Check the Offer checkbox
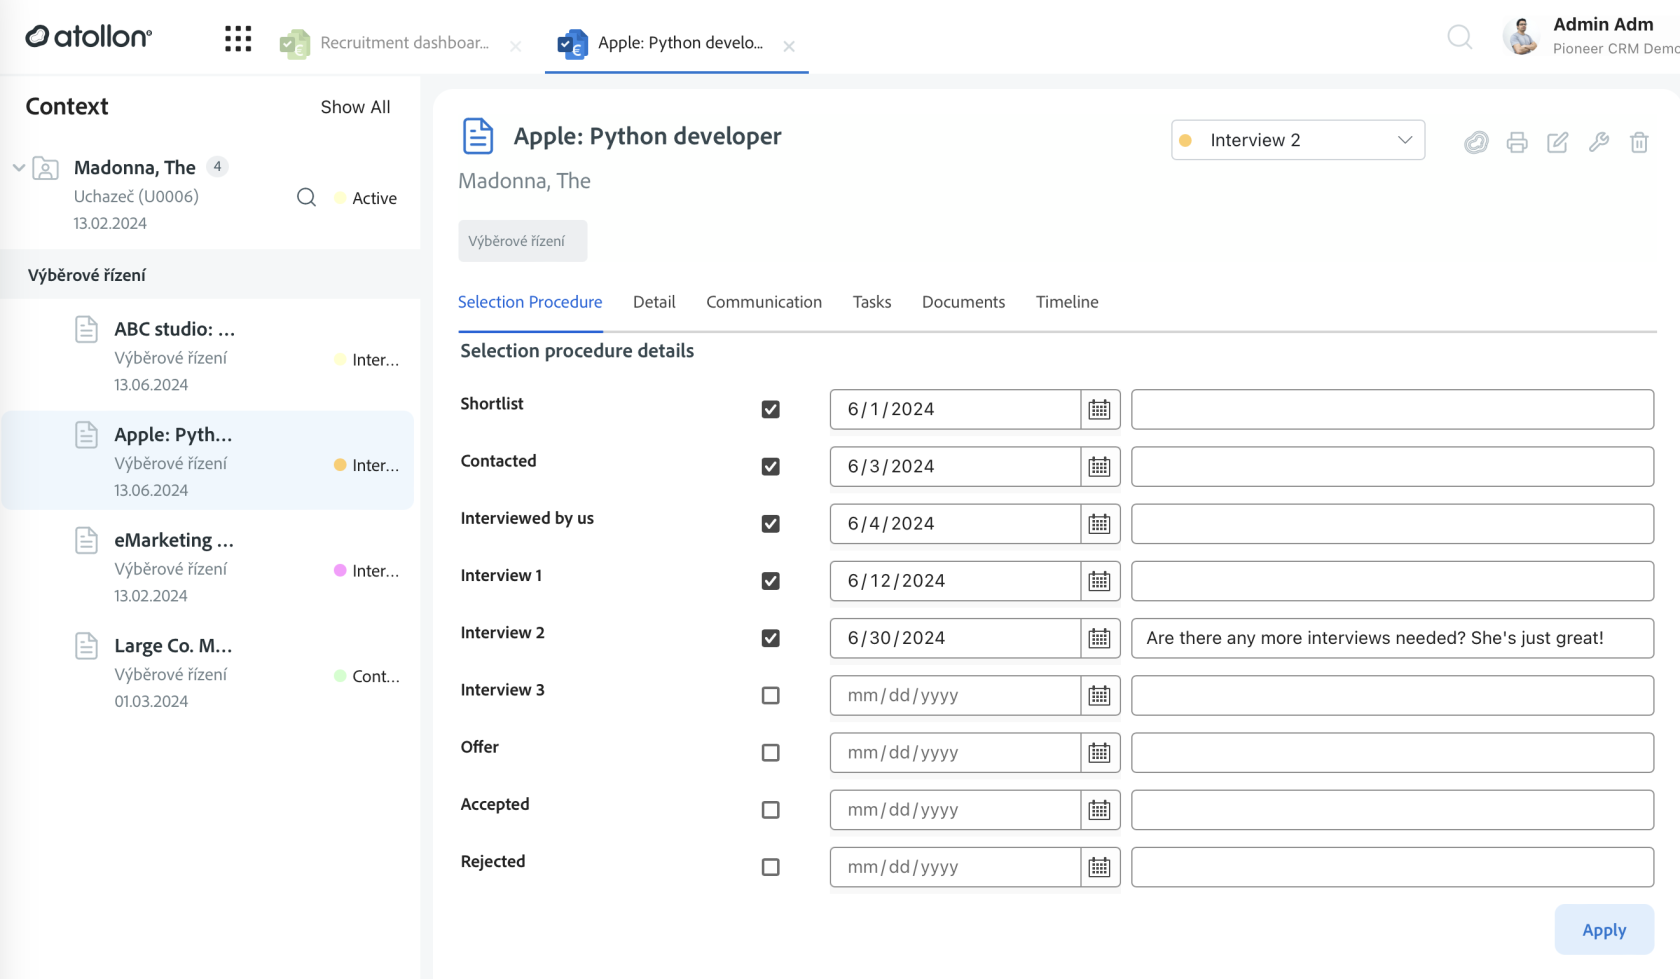The width and height of the screenshot is (1680, 979). pos(770,752)
